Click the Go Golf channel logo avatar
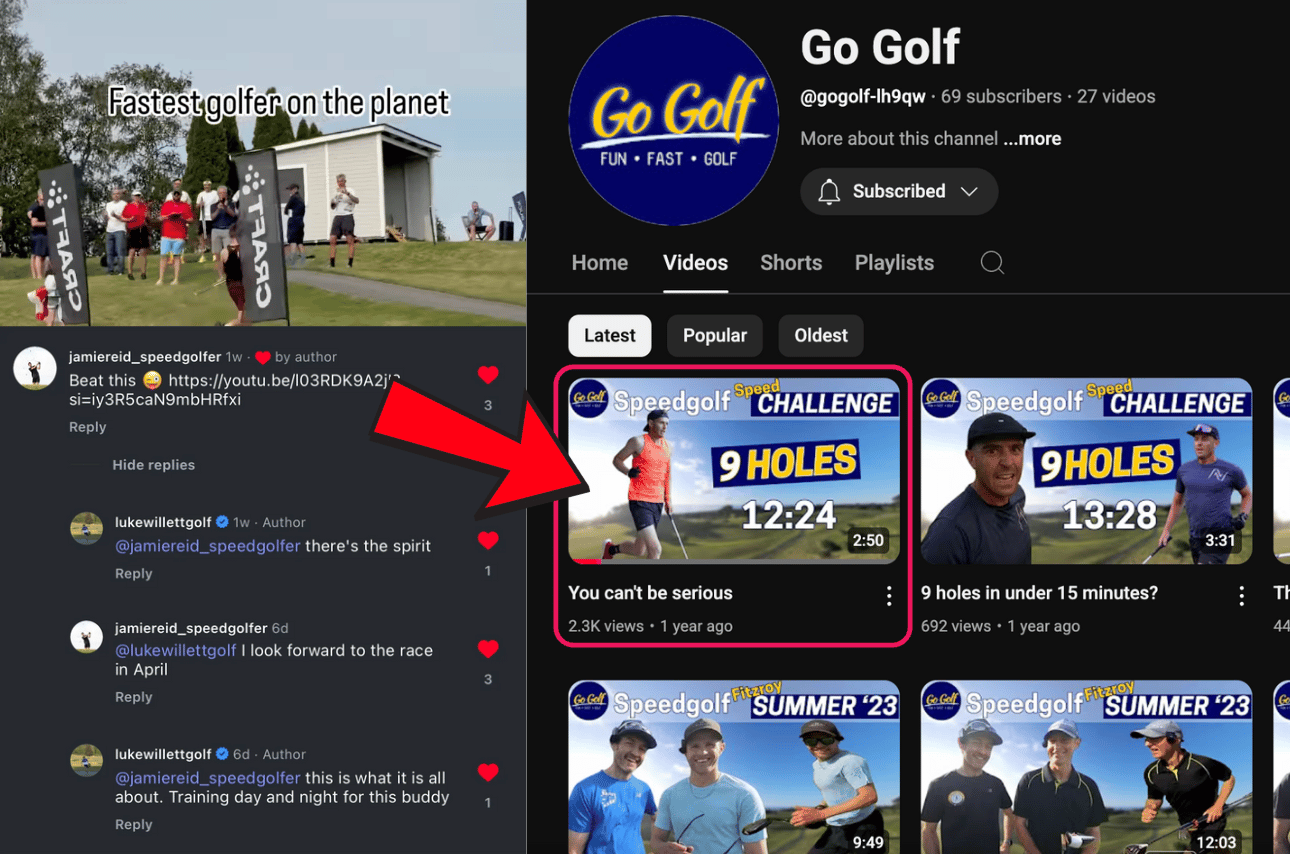Viewport: 1290px width, 854px height. click(673, 121)
